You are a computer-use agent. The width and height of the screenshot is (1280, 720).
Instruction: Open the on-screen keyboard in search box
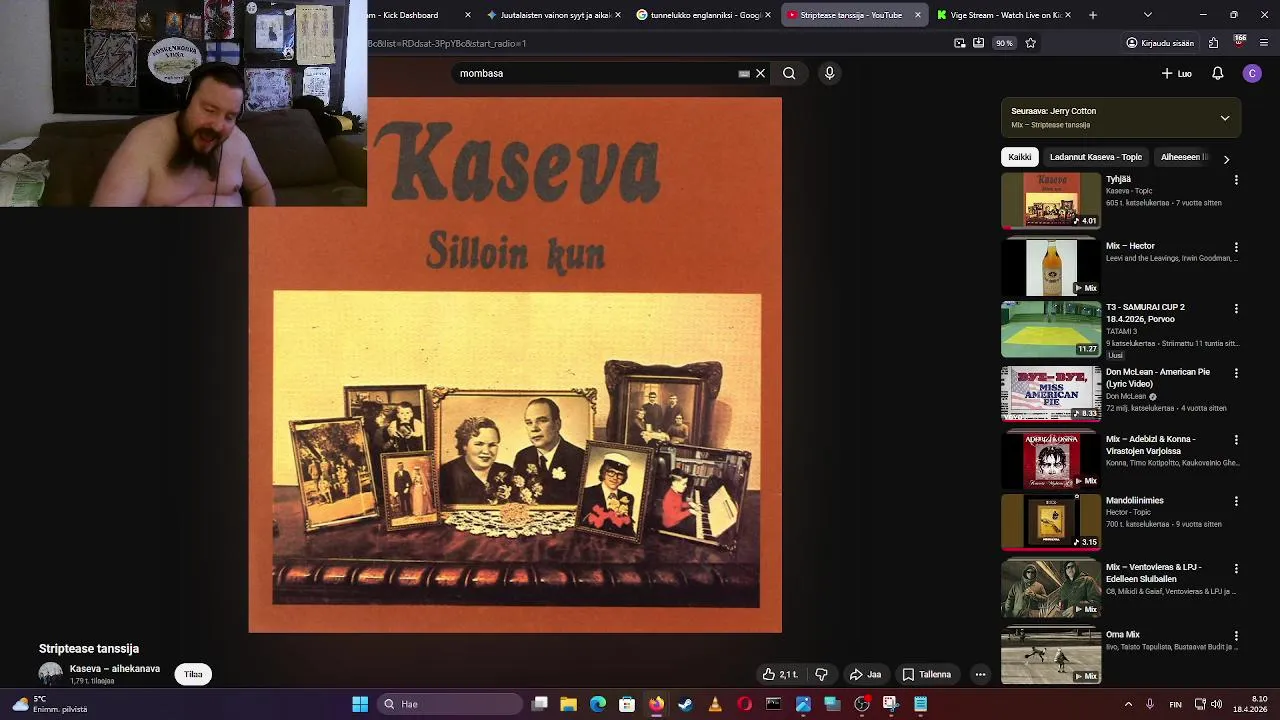click(744, 73)
